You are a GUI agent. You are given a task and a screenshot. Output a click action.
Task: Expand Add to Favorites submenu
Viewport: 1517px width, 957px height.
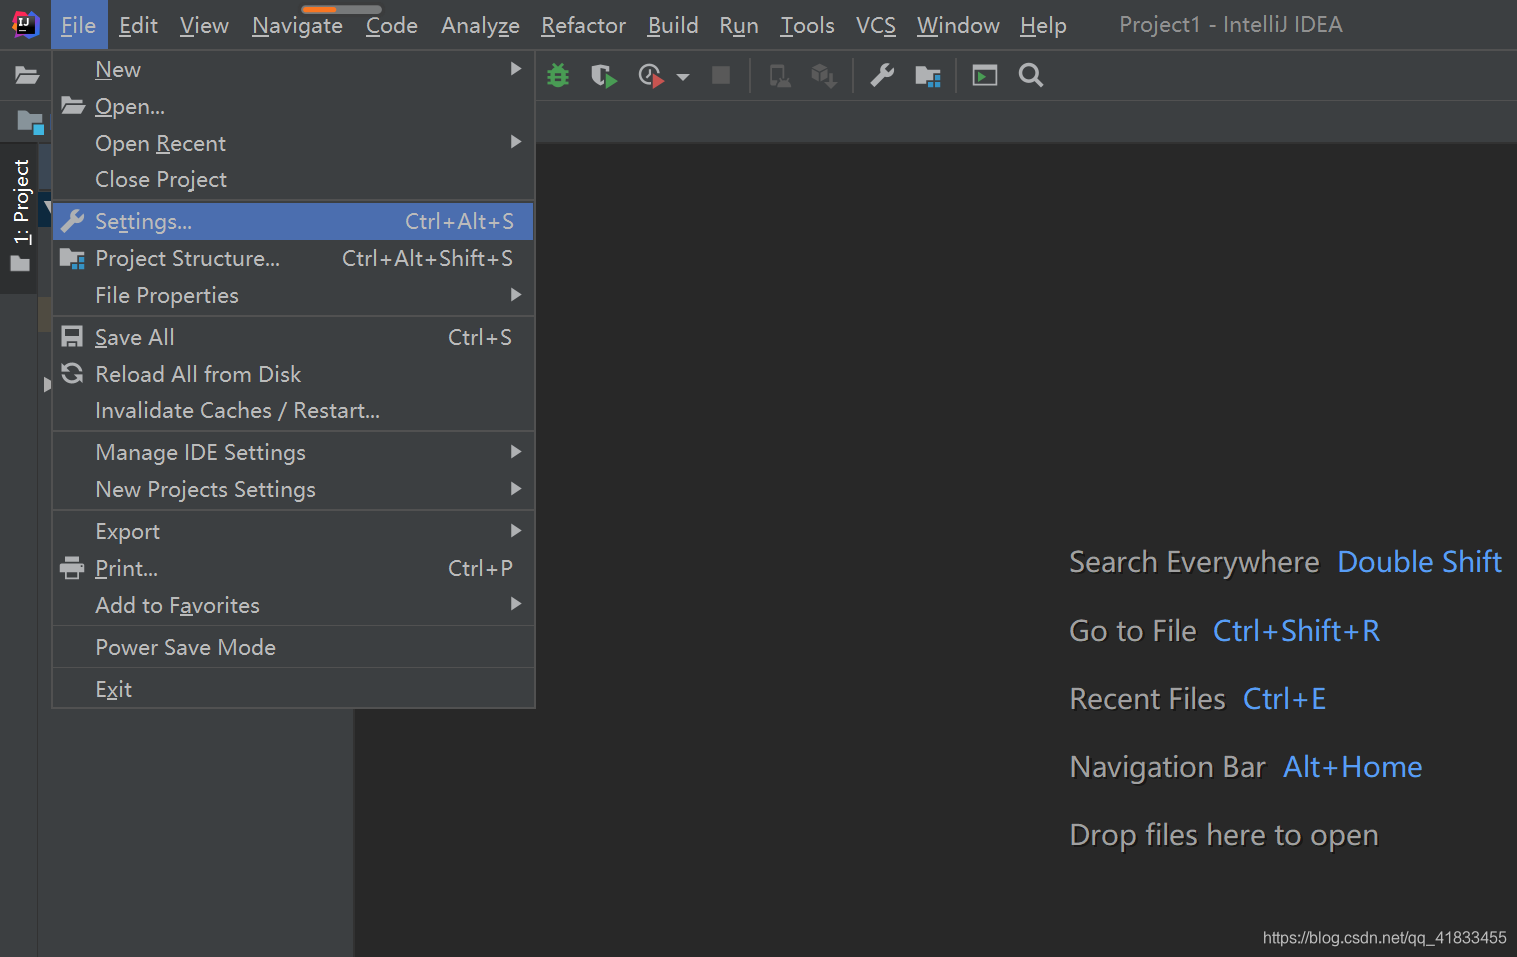click(293, 605)
